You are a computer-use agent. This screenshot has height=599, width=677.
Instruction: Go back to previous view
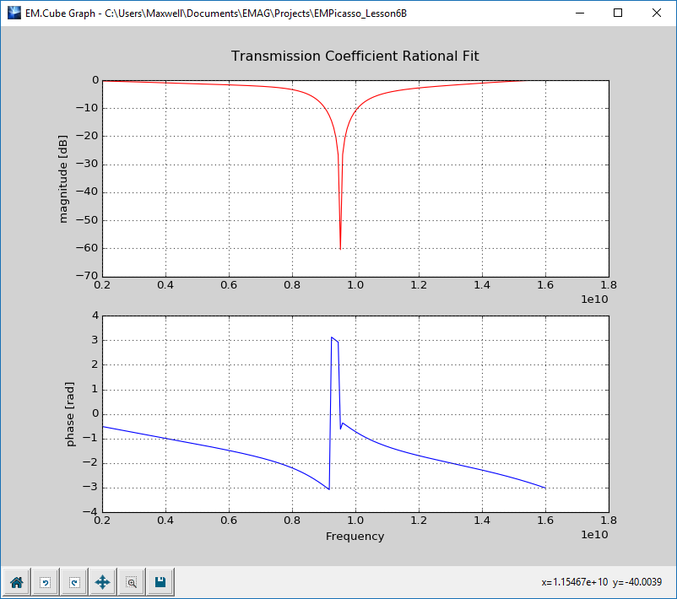45,583
